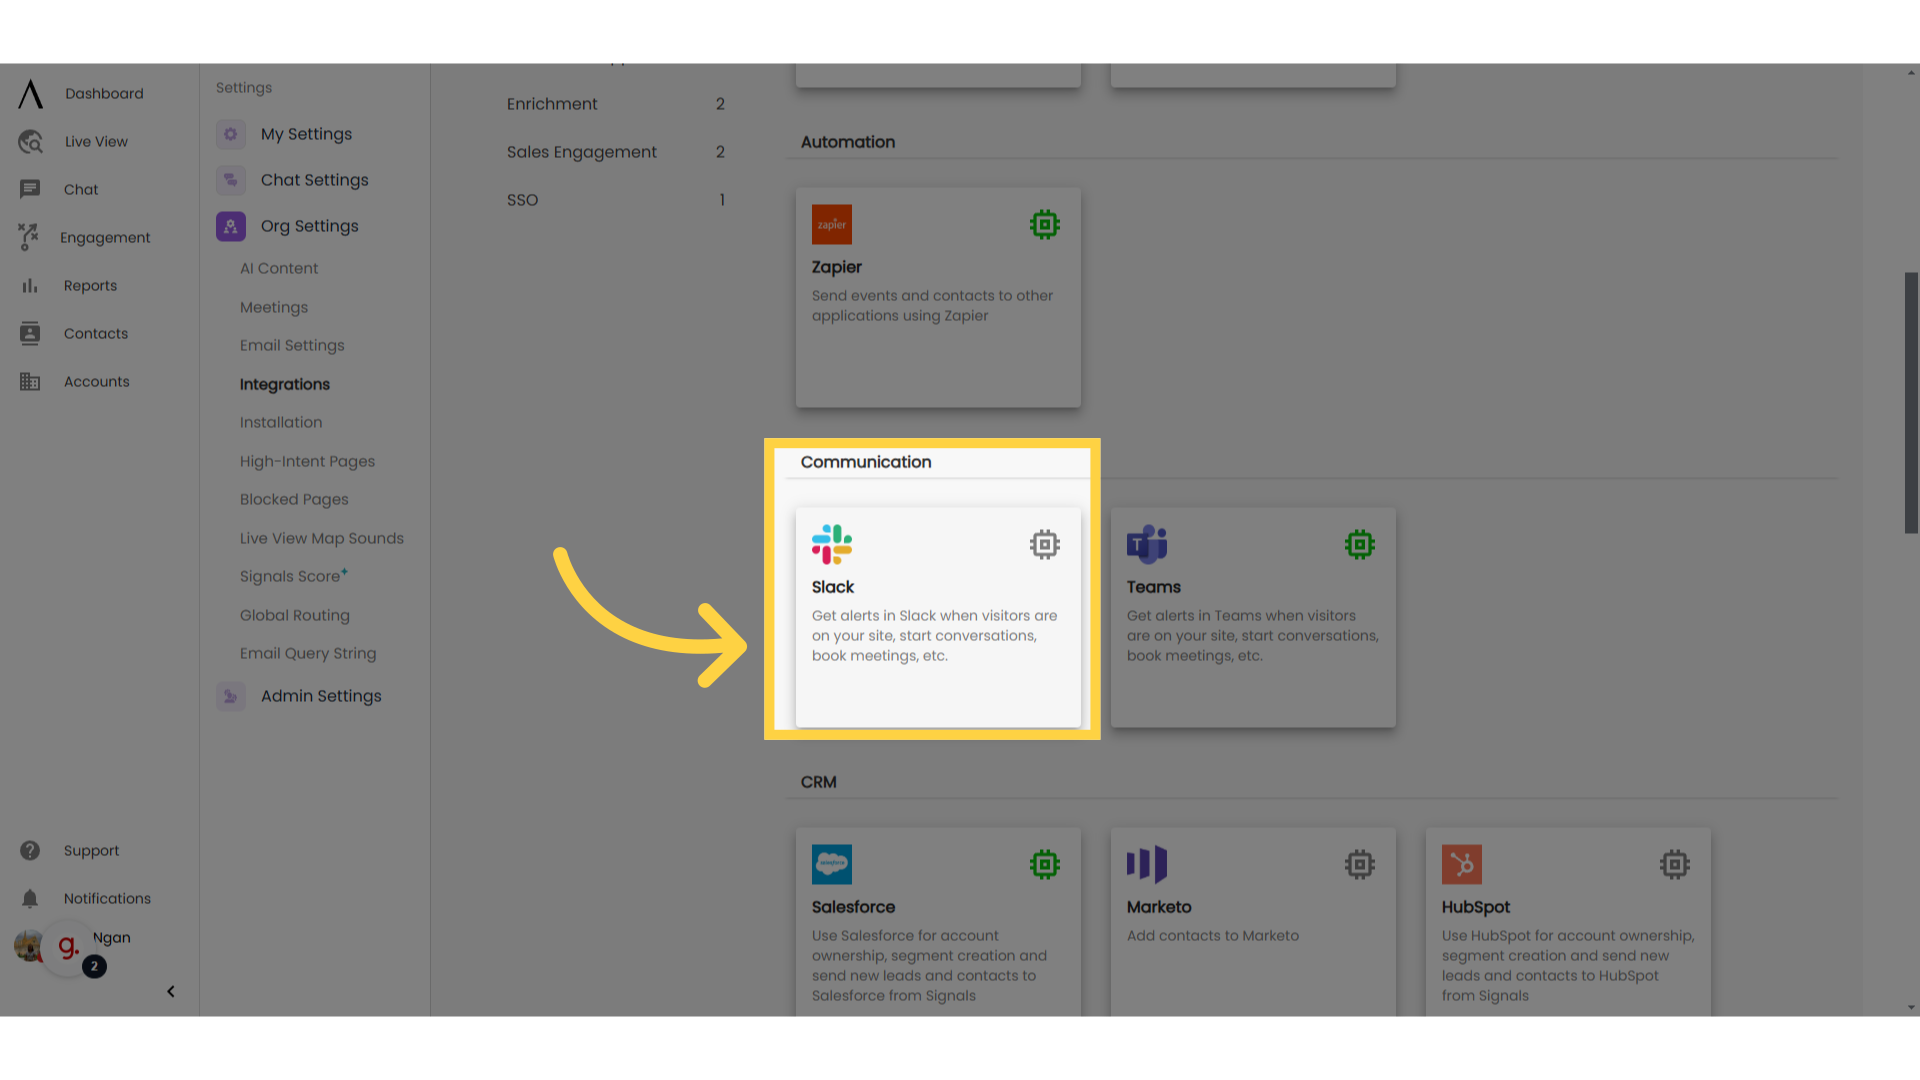Click the Slack logo

point(832,545)
